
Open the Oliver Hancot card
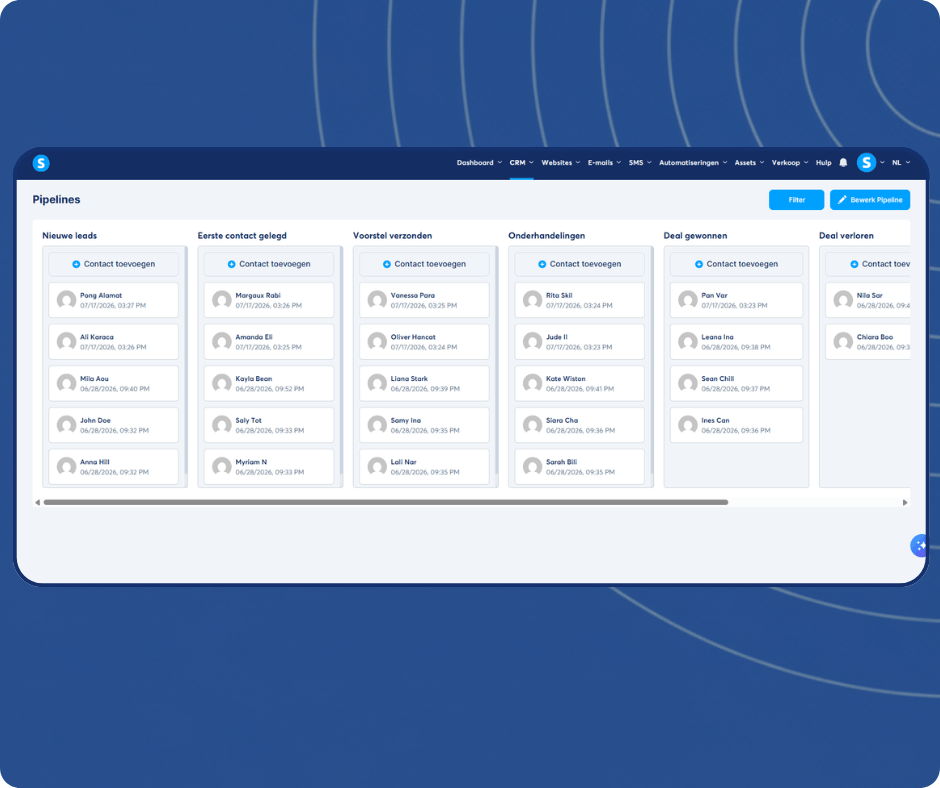coord(424,342)
